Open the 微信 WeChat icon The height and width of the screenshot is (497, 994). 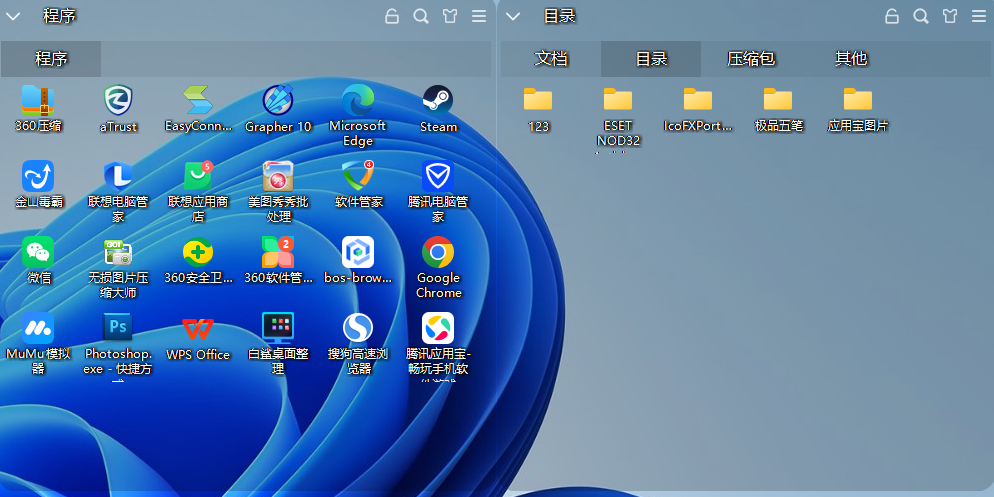point(38,252)
